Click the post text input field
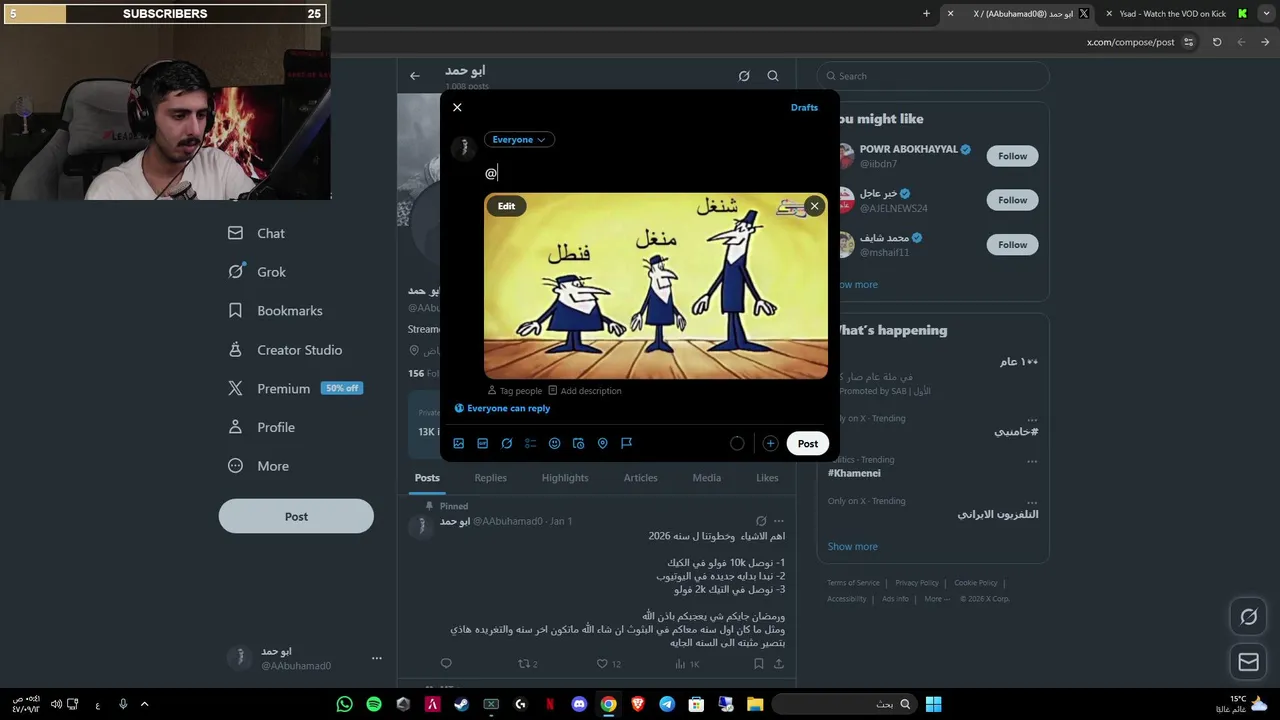This screenshot has height=720, width=1280. 655,173
